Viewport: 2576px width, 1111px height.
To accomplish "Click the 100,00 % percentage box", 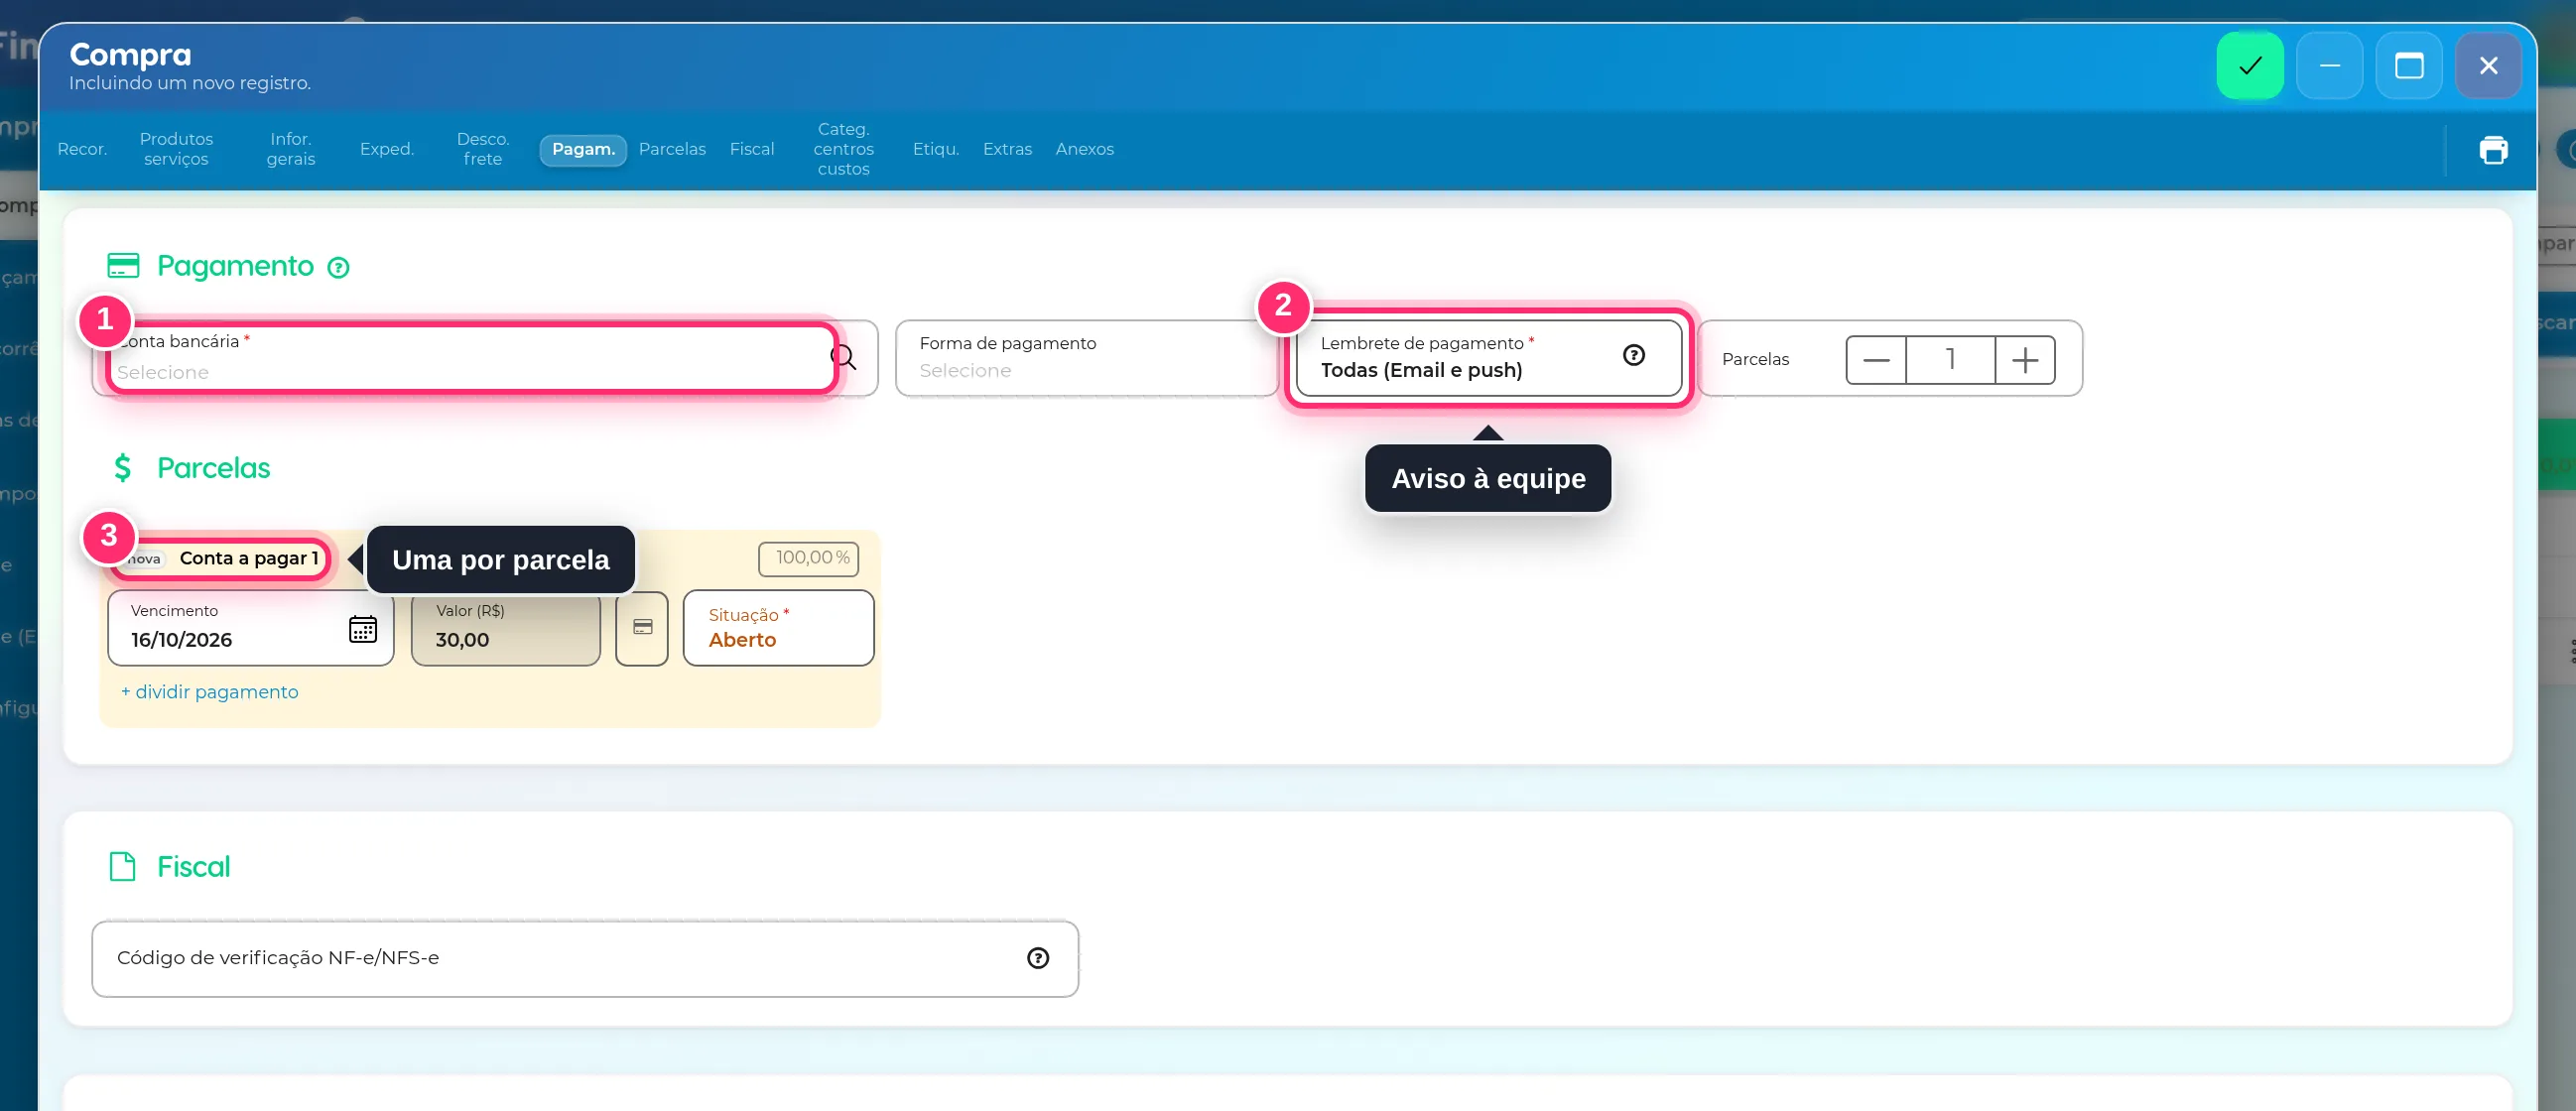I will pyautogui.click(x=808, y=558).
